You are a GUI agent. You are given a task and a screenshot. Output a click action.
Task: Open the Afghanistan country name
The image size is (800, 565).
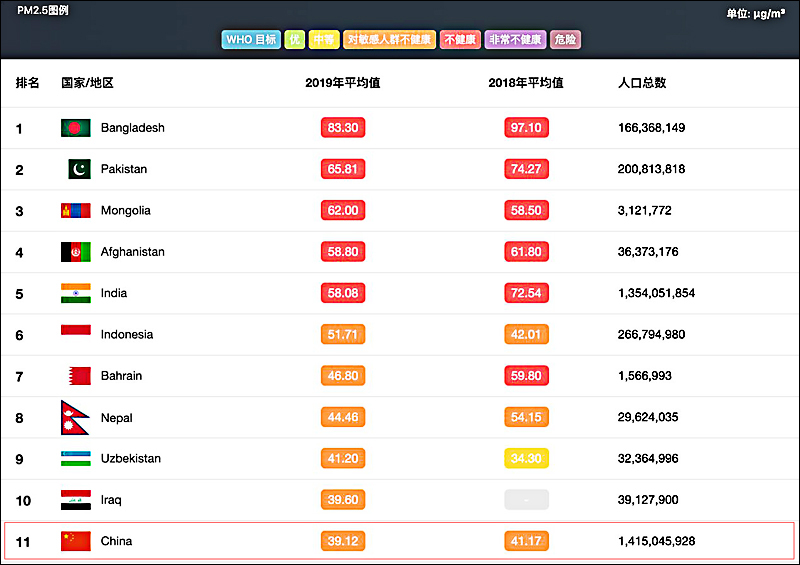(x=133, y=252)
